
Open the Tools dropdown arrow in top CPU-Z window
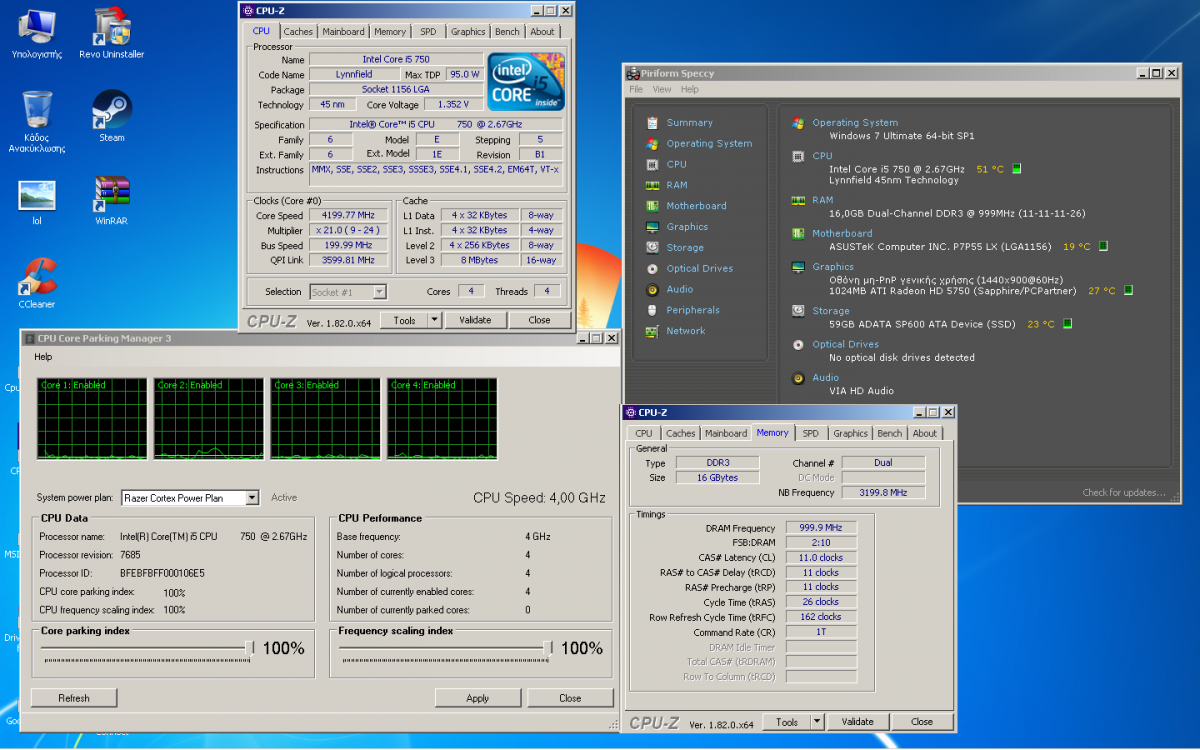tap(434, 320)
